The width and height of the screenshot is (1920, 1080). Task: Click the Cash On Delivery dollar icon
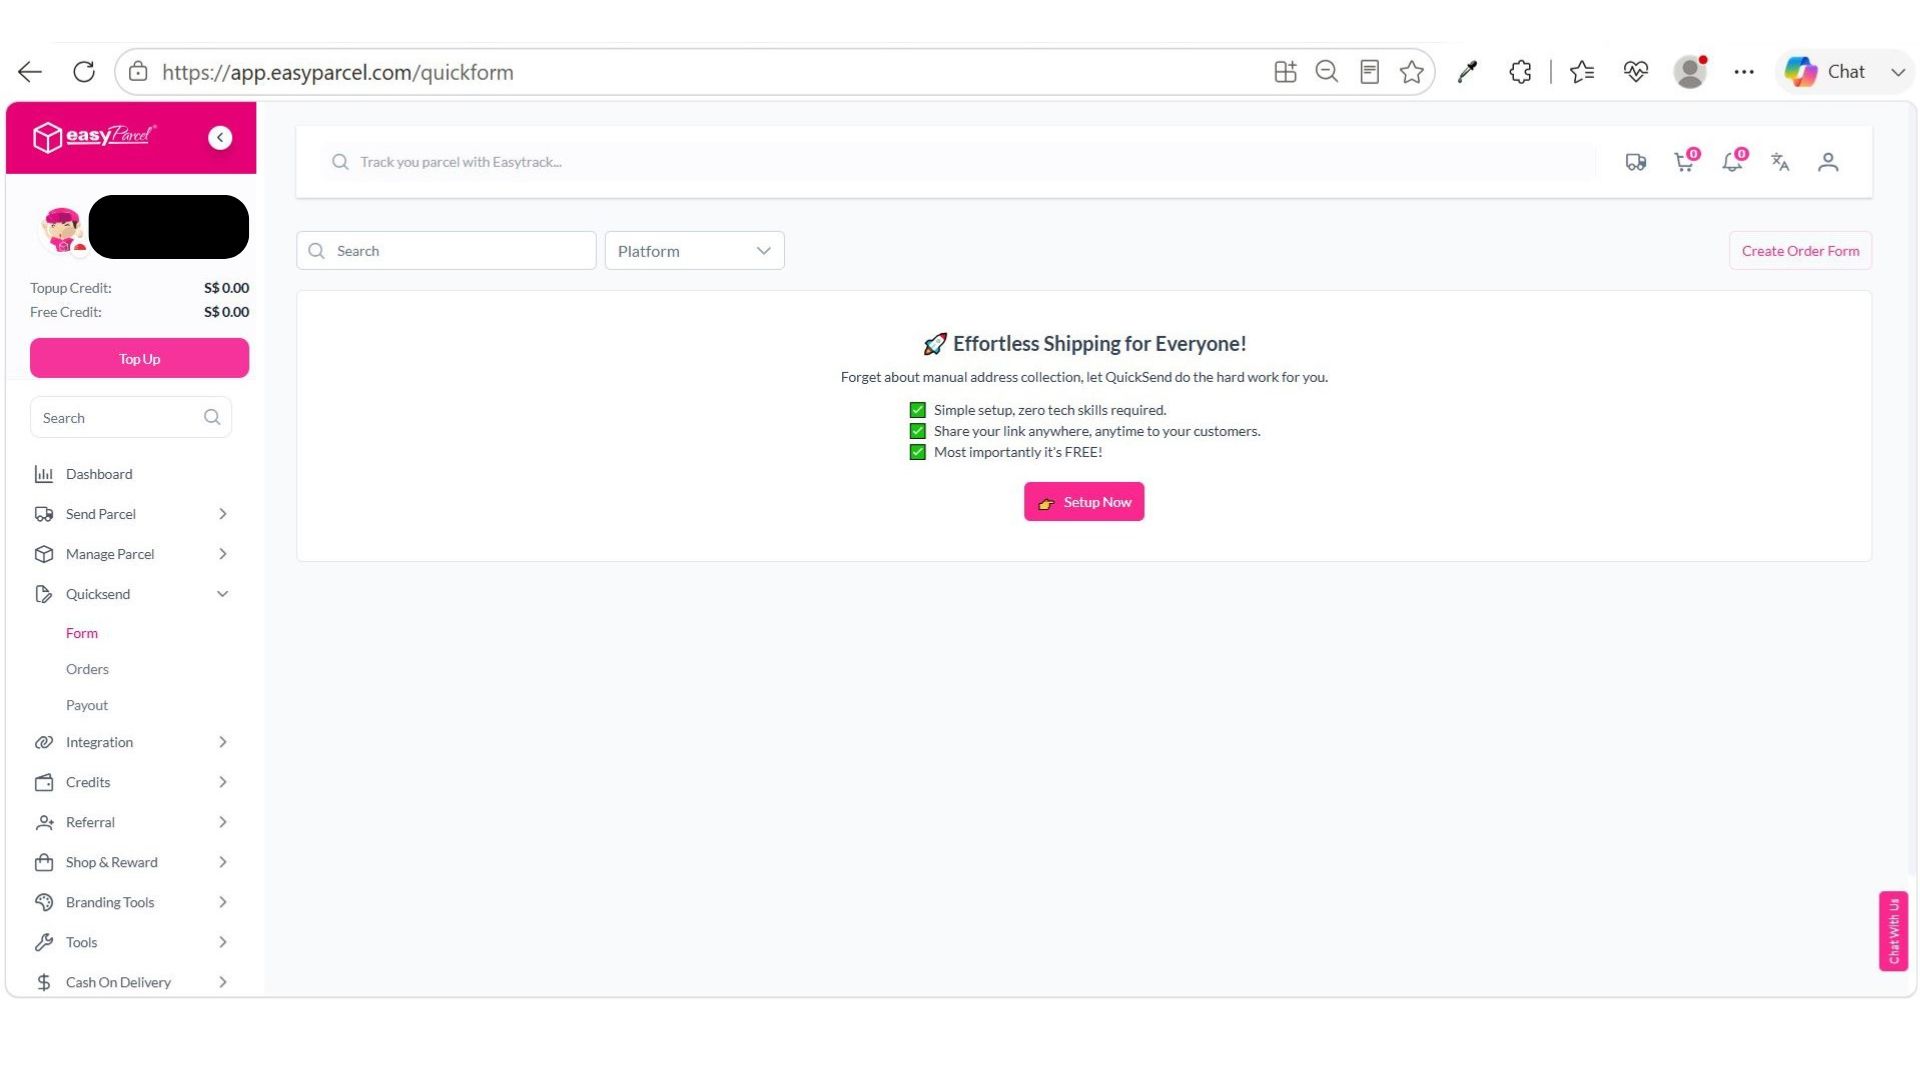point(44,982)
